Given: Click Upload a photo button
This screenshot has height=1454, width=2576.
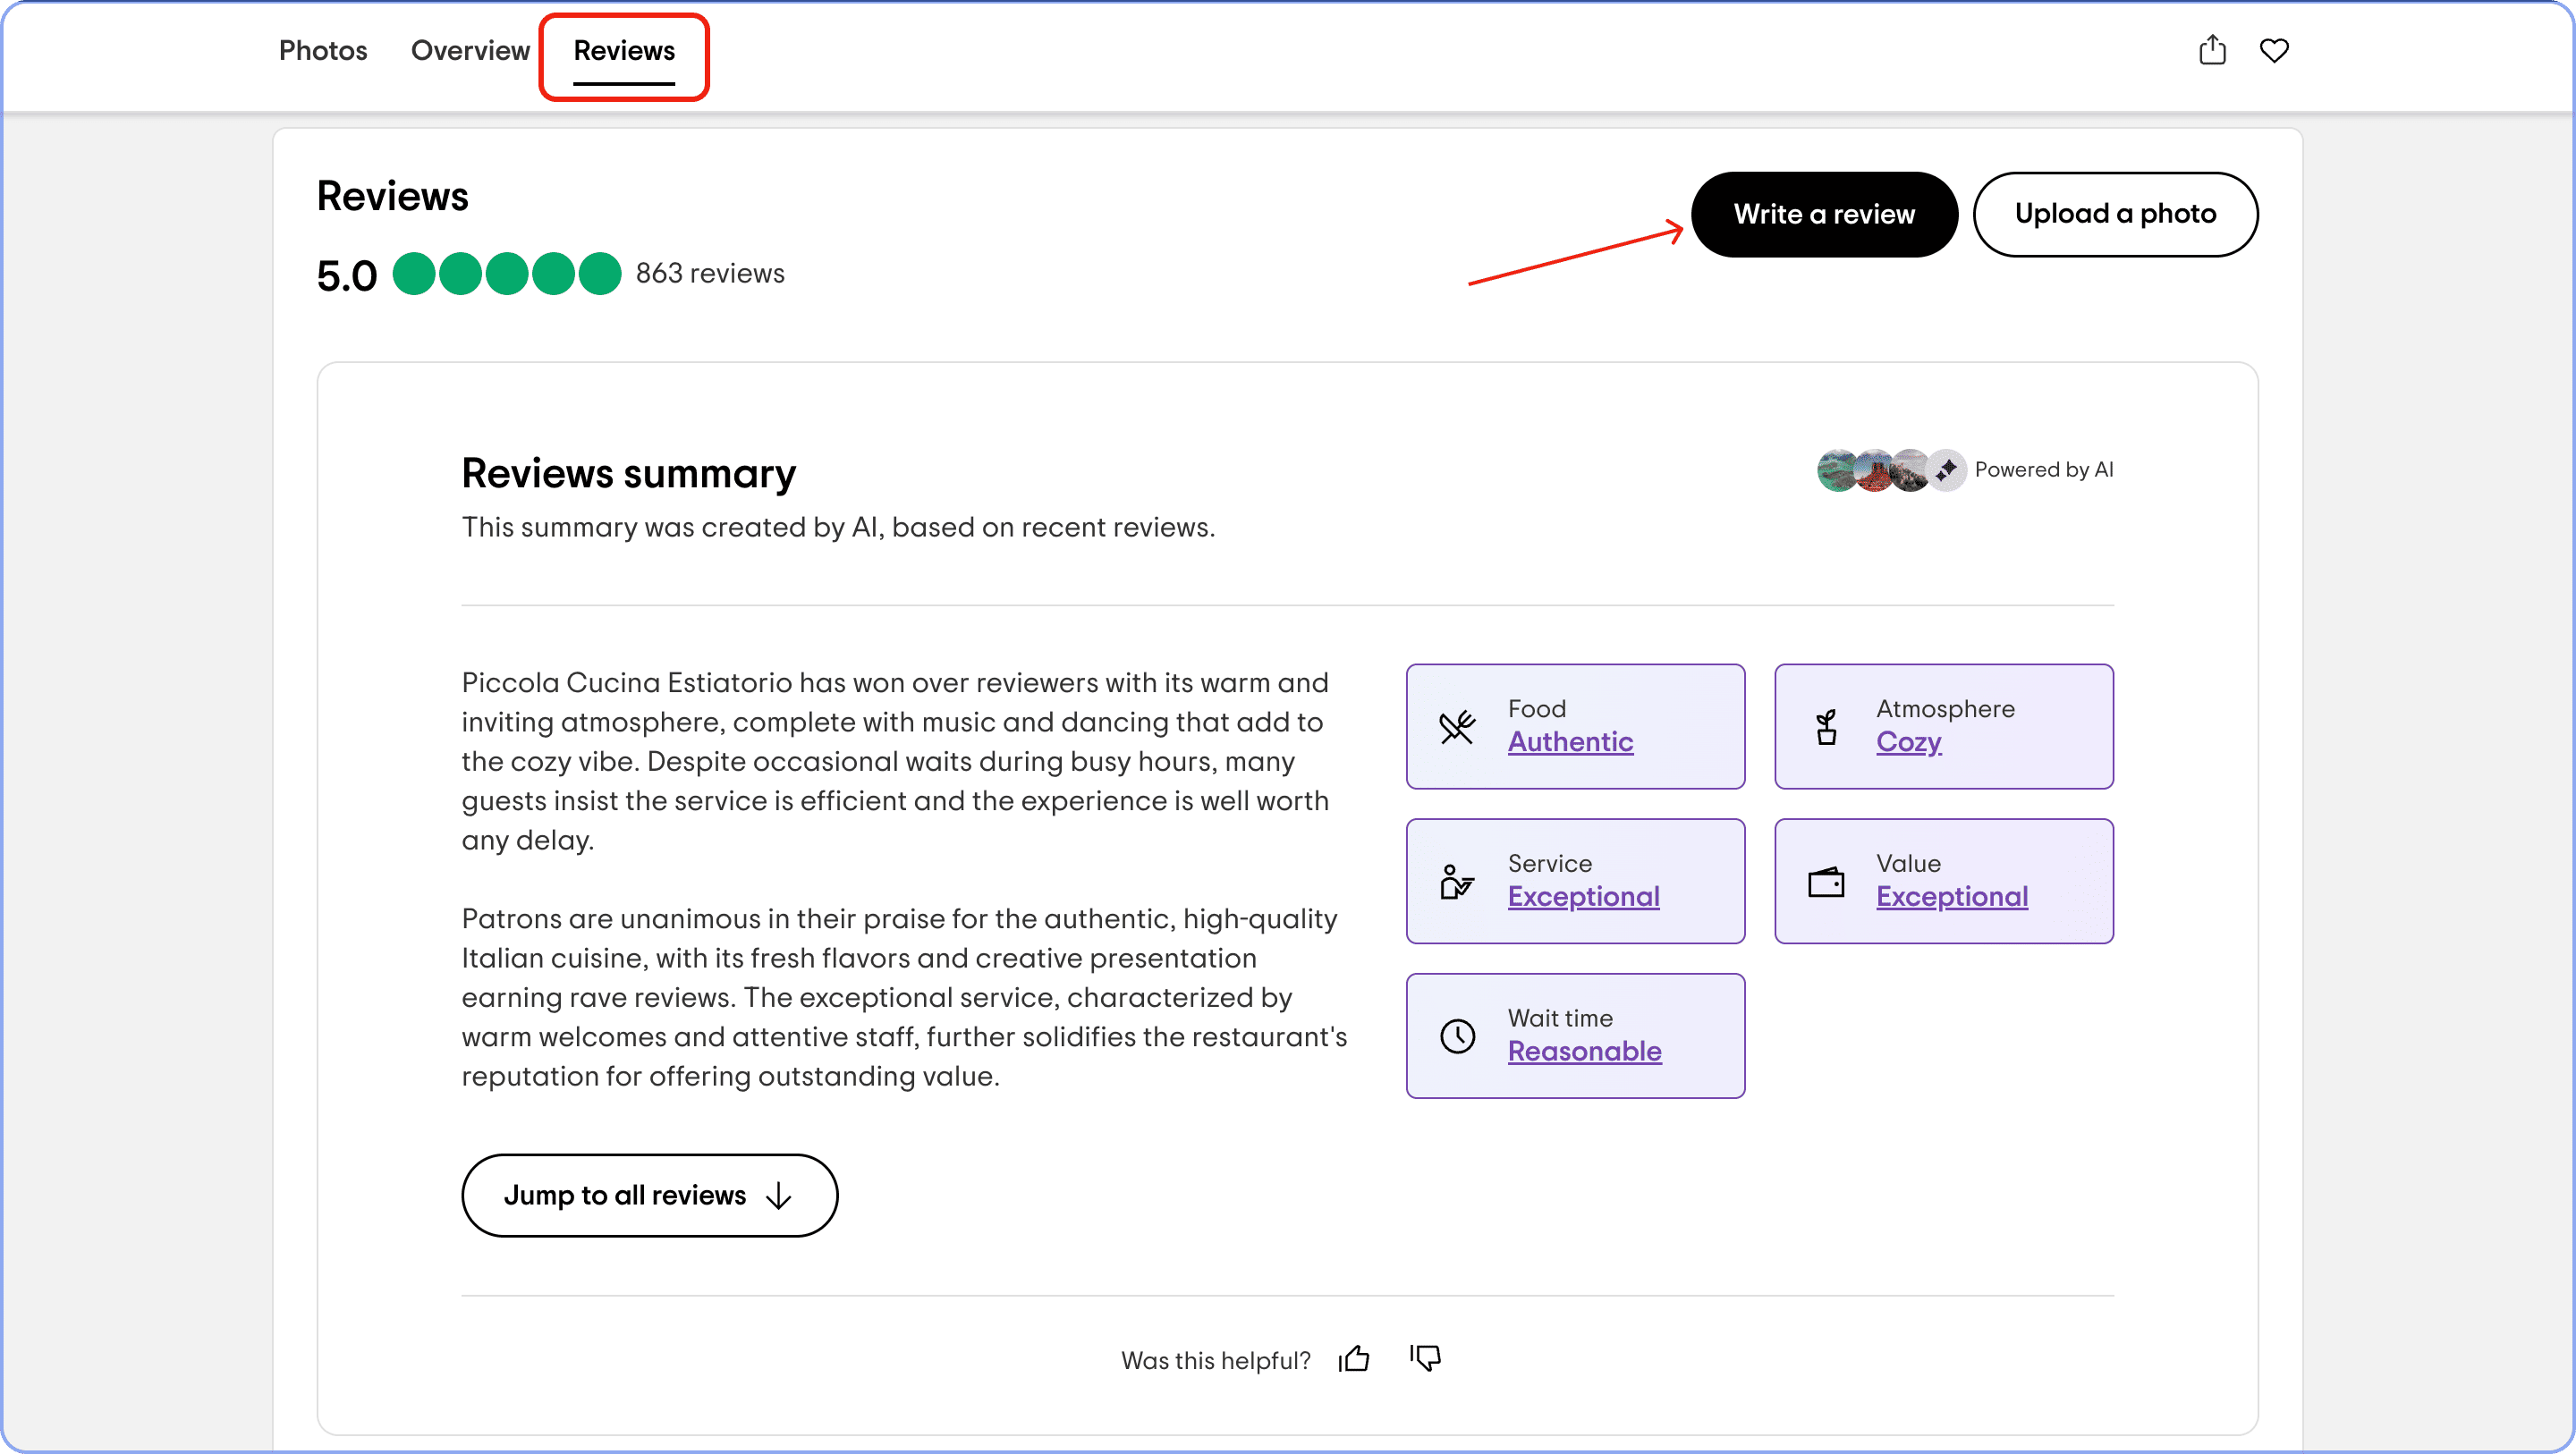Looking at the screenshot, I should tap(2115, 214).
